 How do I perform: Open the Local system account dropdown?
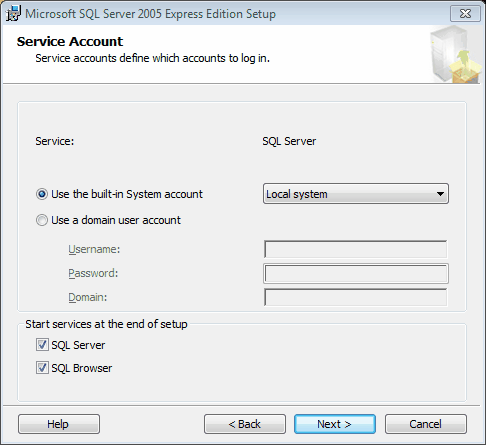pyautogui.click(x=356, y=194)
